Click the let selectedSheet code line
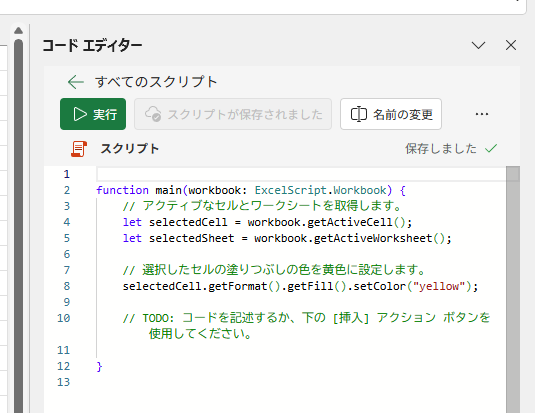The width and height of the screenshot is (535, 413). (x=287, y=238)
